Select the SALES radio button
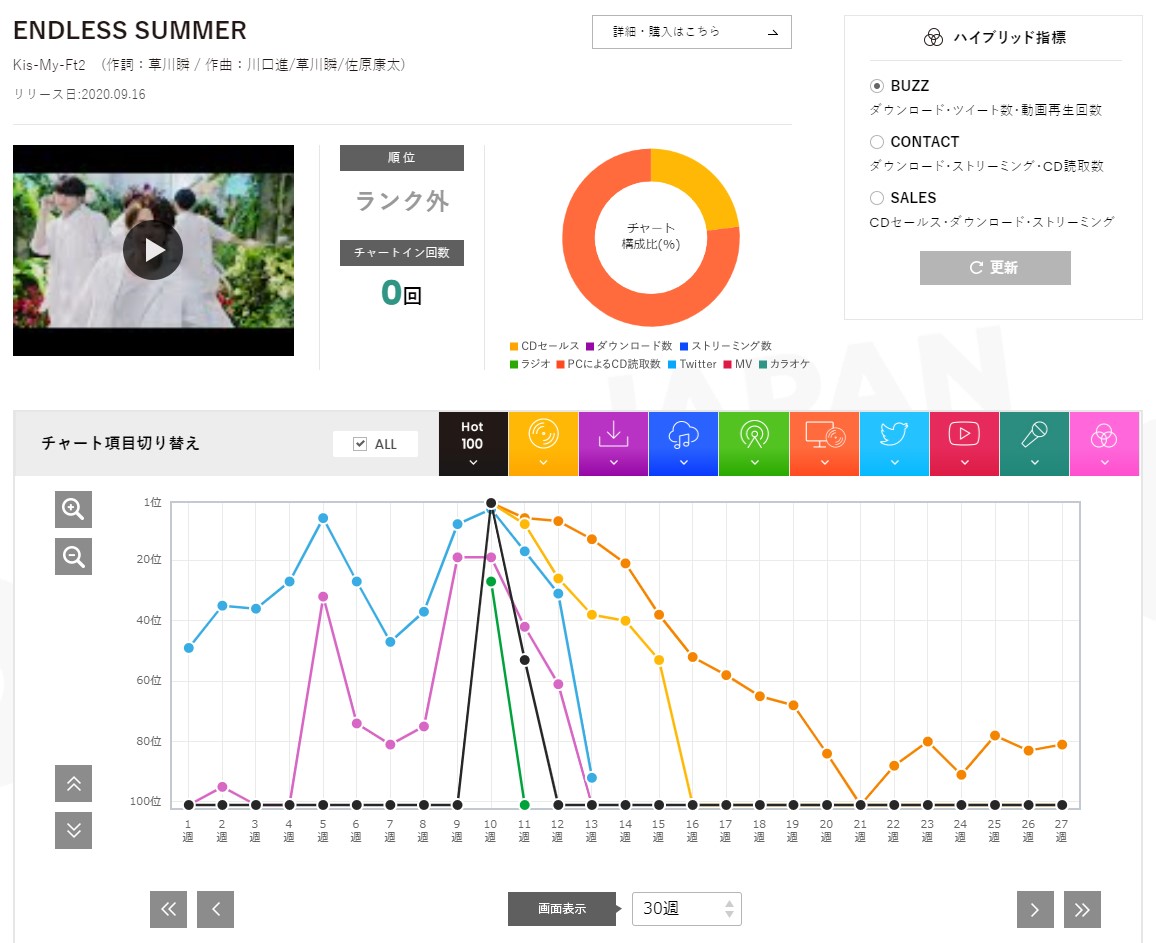 pyautogui.click(x=877, y=198)
